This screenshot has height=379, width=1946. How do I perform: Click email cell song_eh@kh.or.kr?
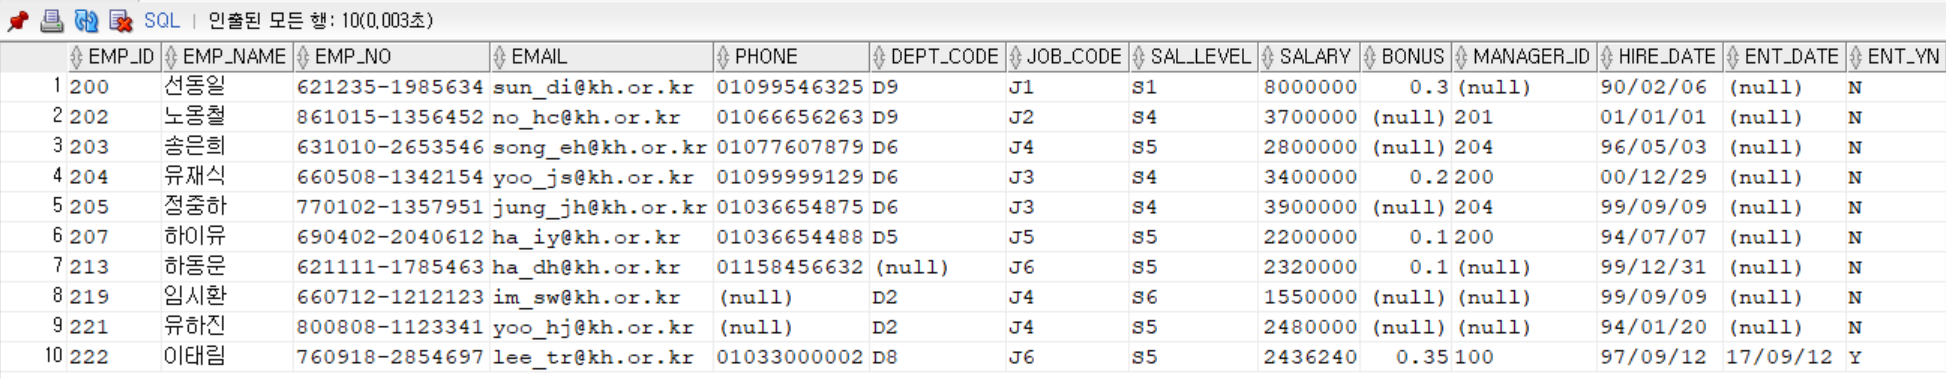click(x=600, y=147)
